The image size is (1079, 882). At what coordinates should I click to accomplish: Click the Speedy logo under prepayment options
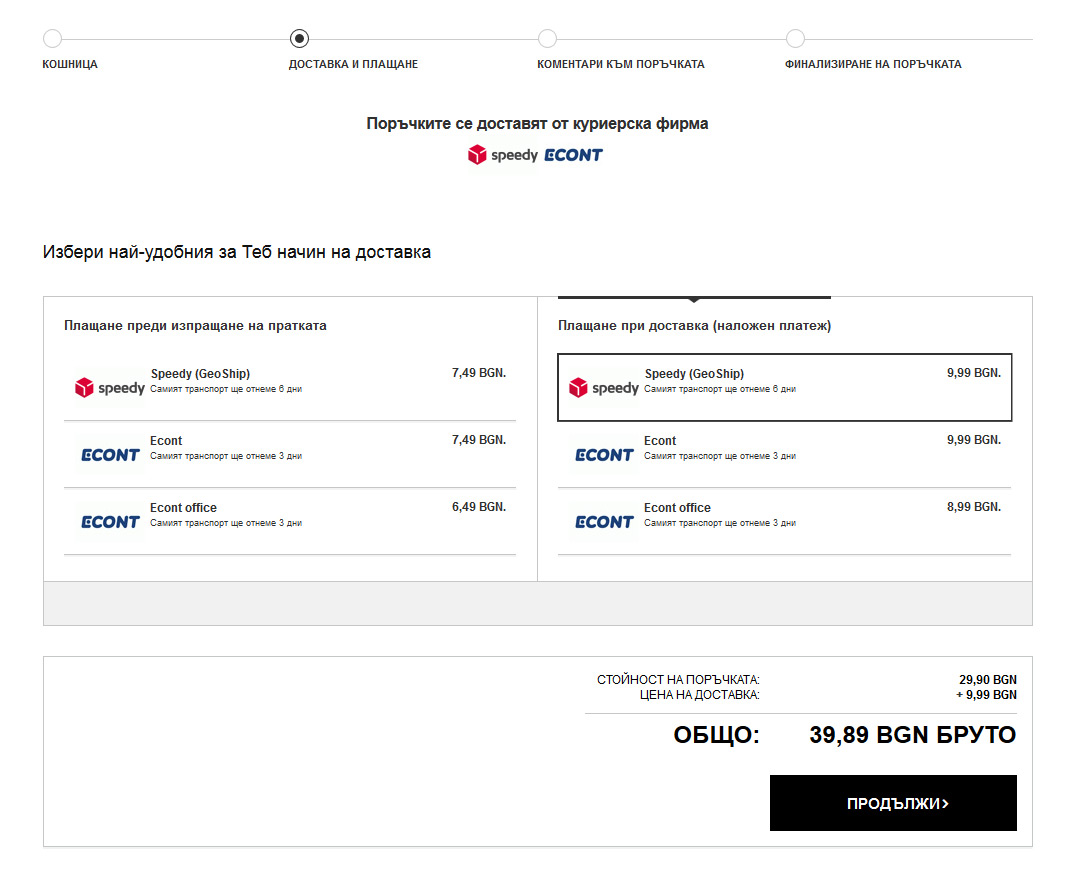pos(109,388)
